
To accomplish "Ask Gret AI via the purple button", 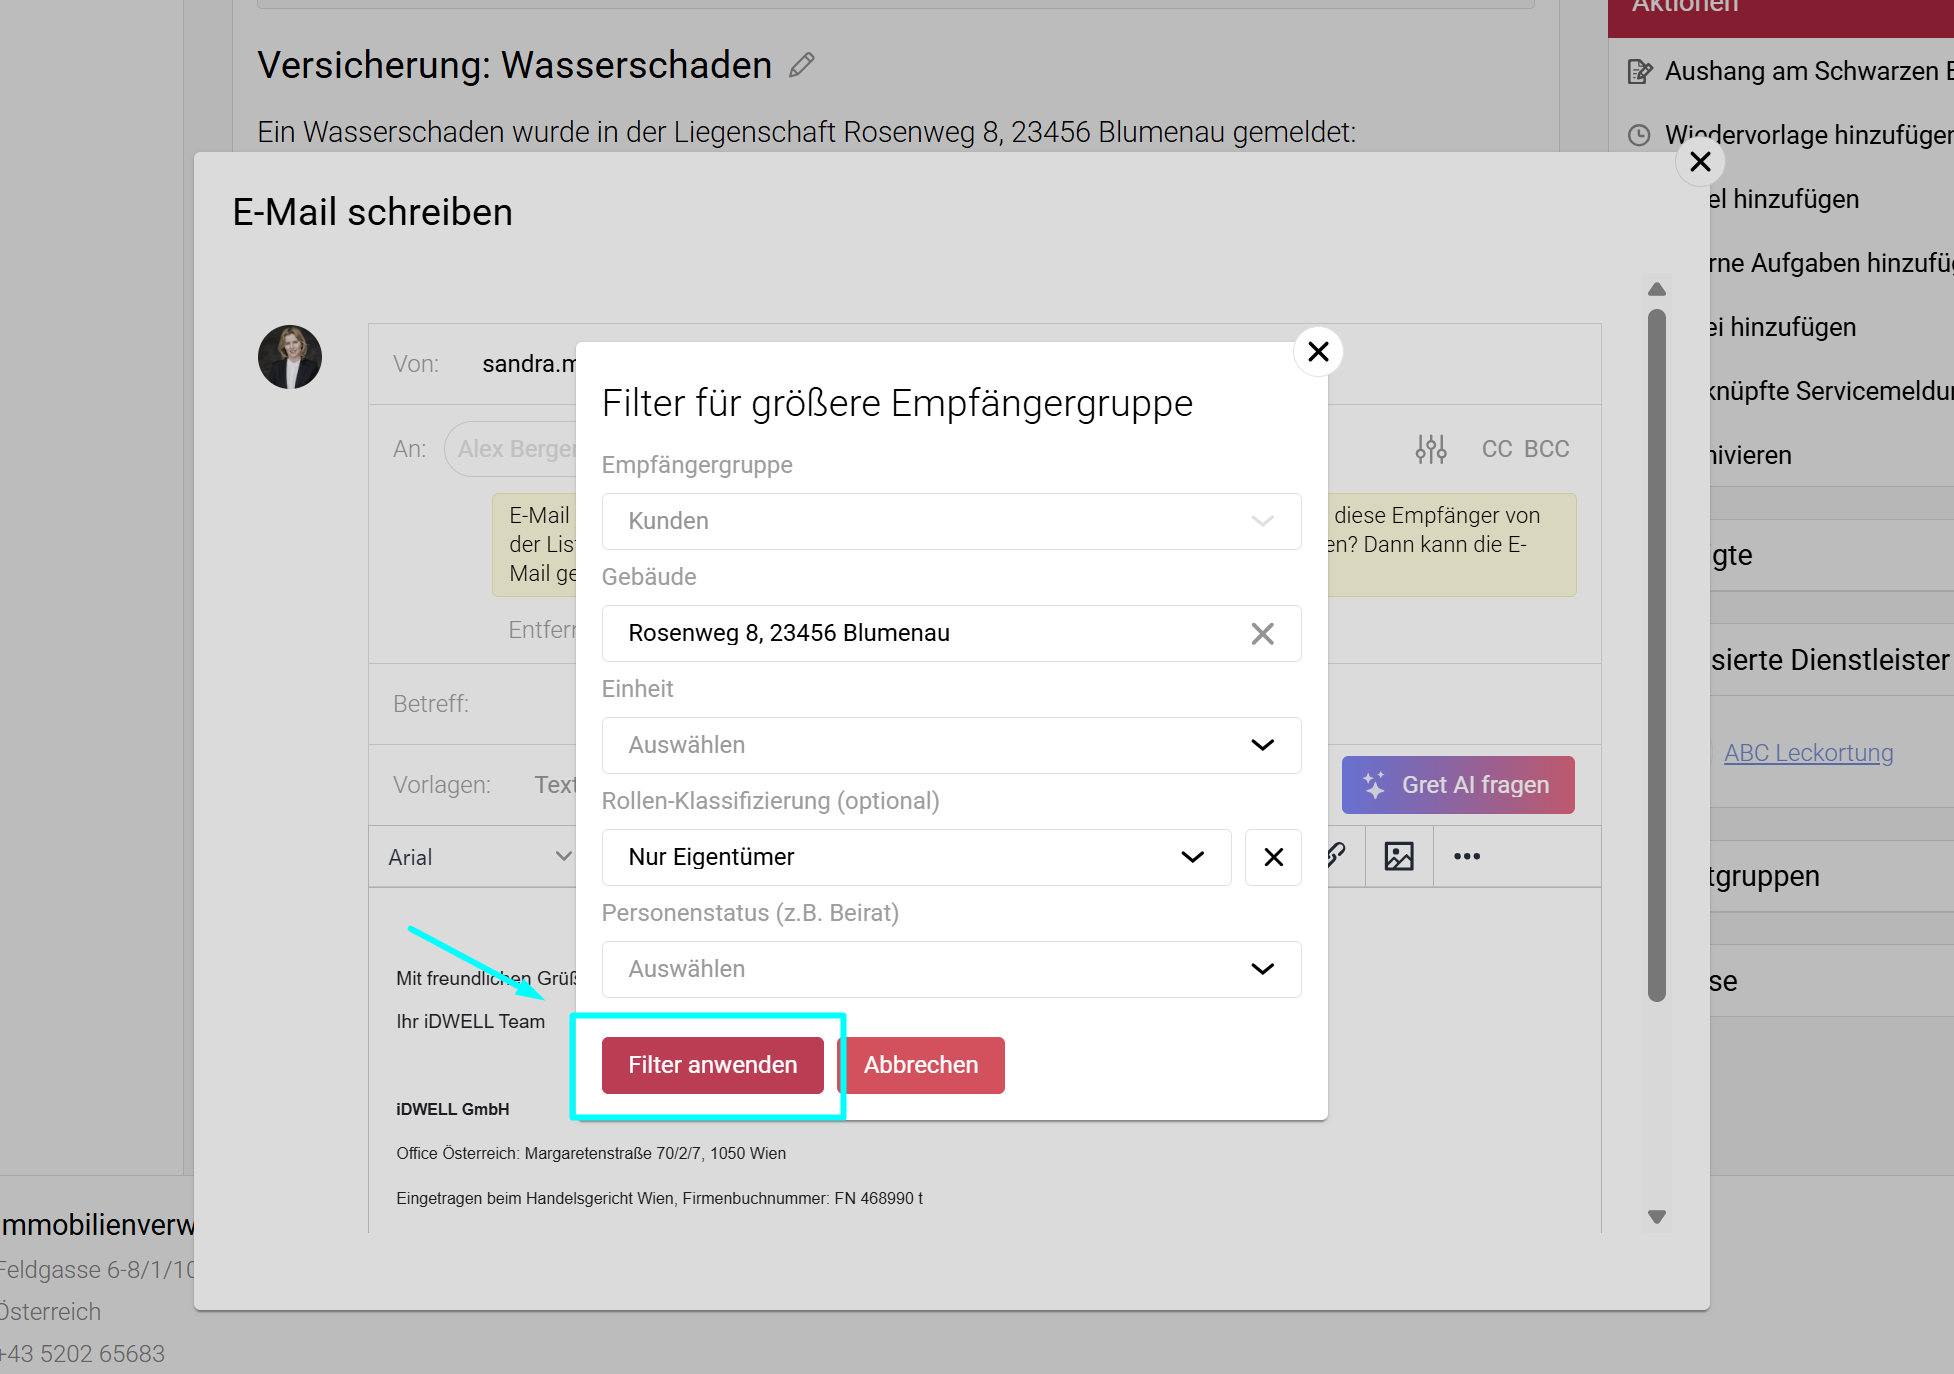I will coord(1457,785).
